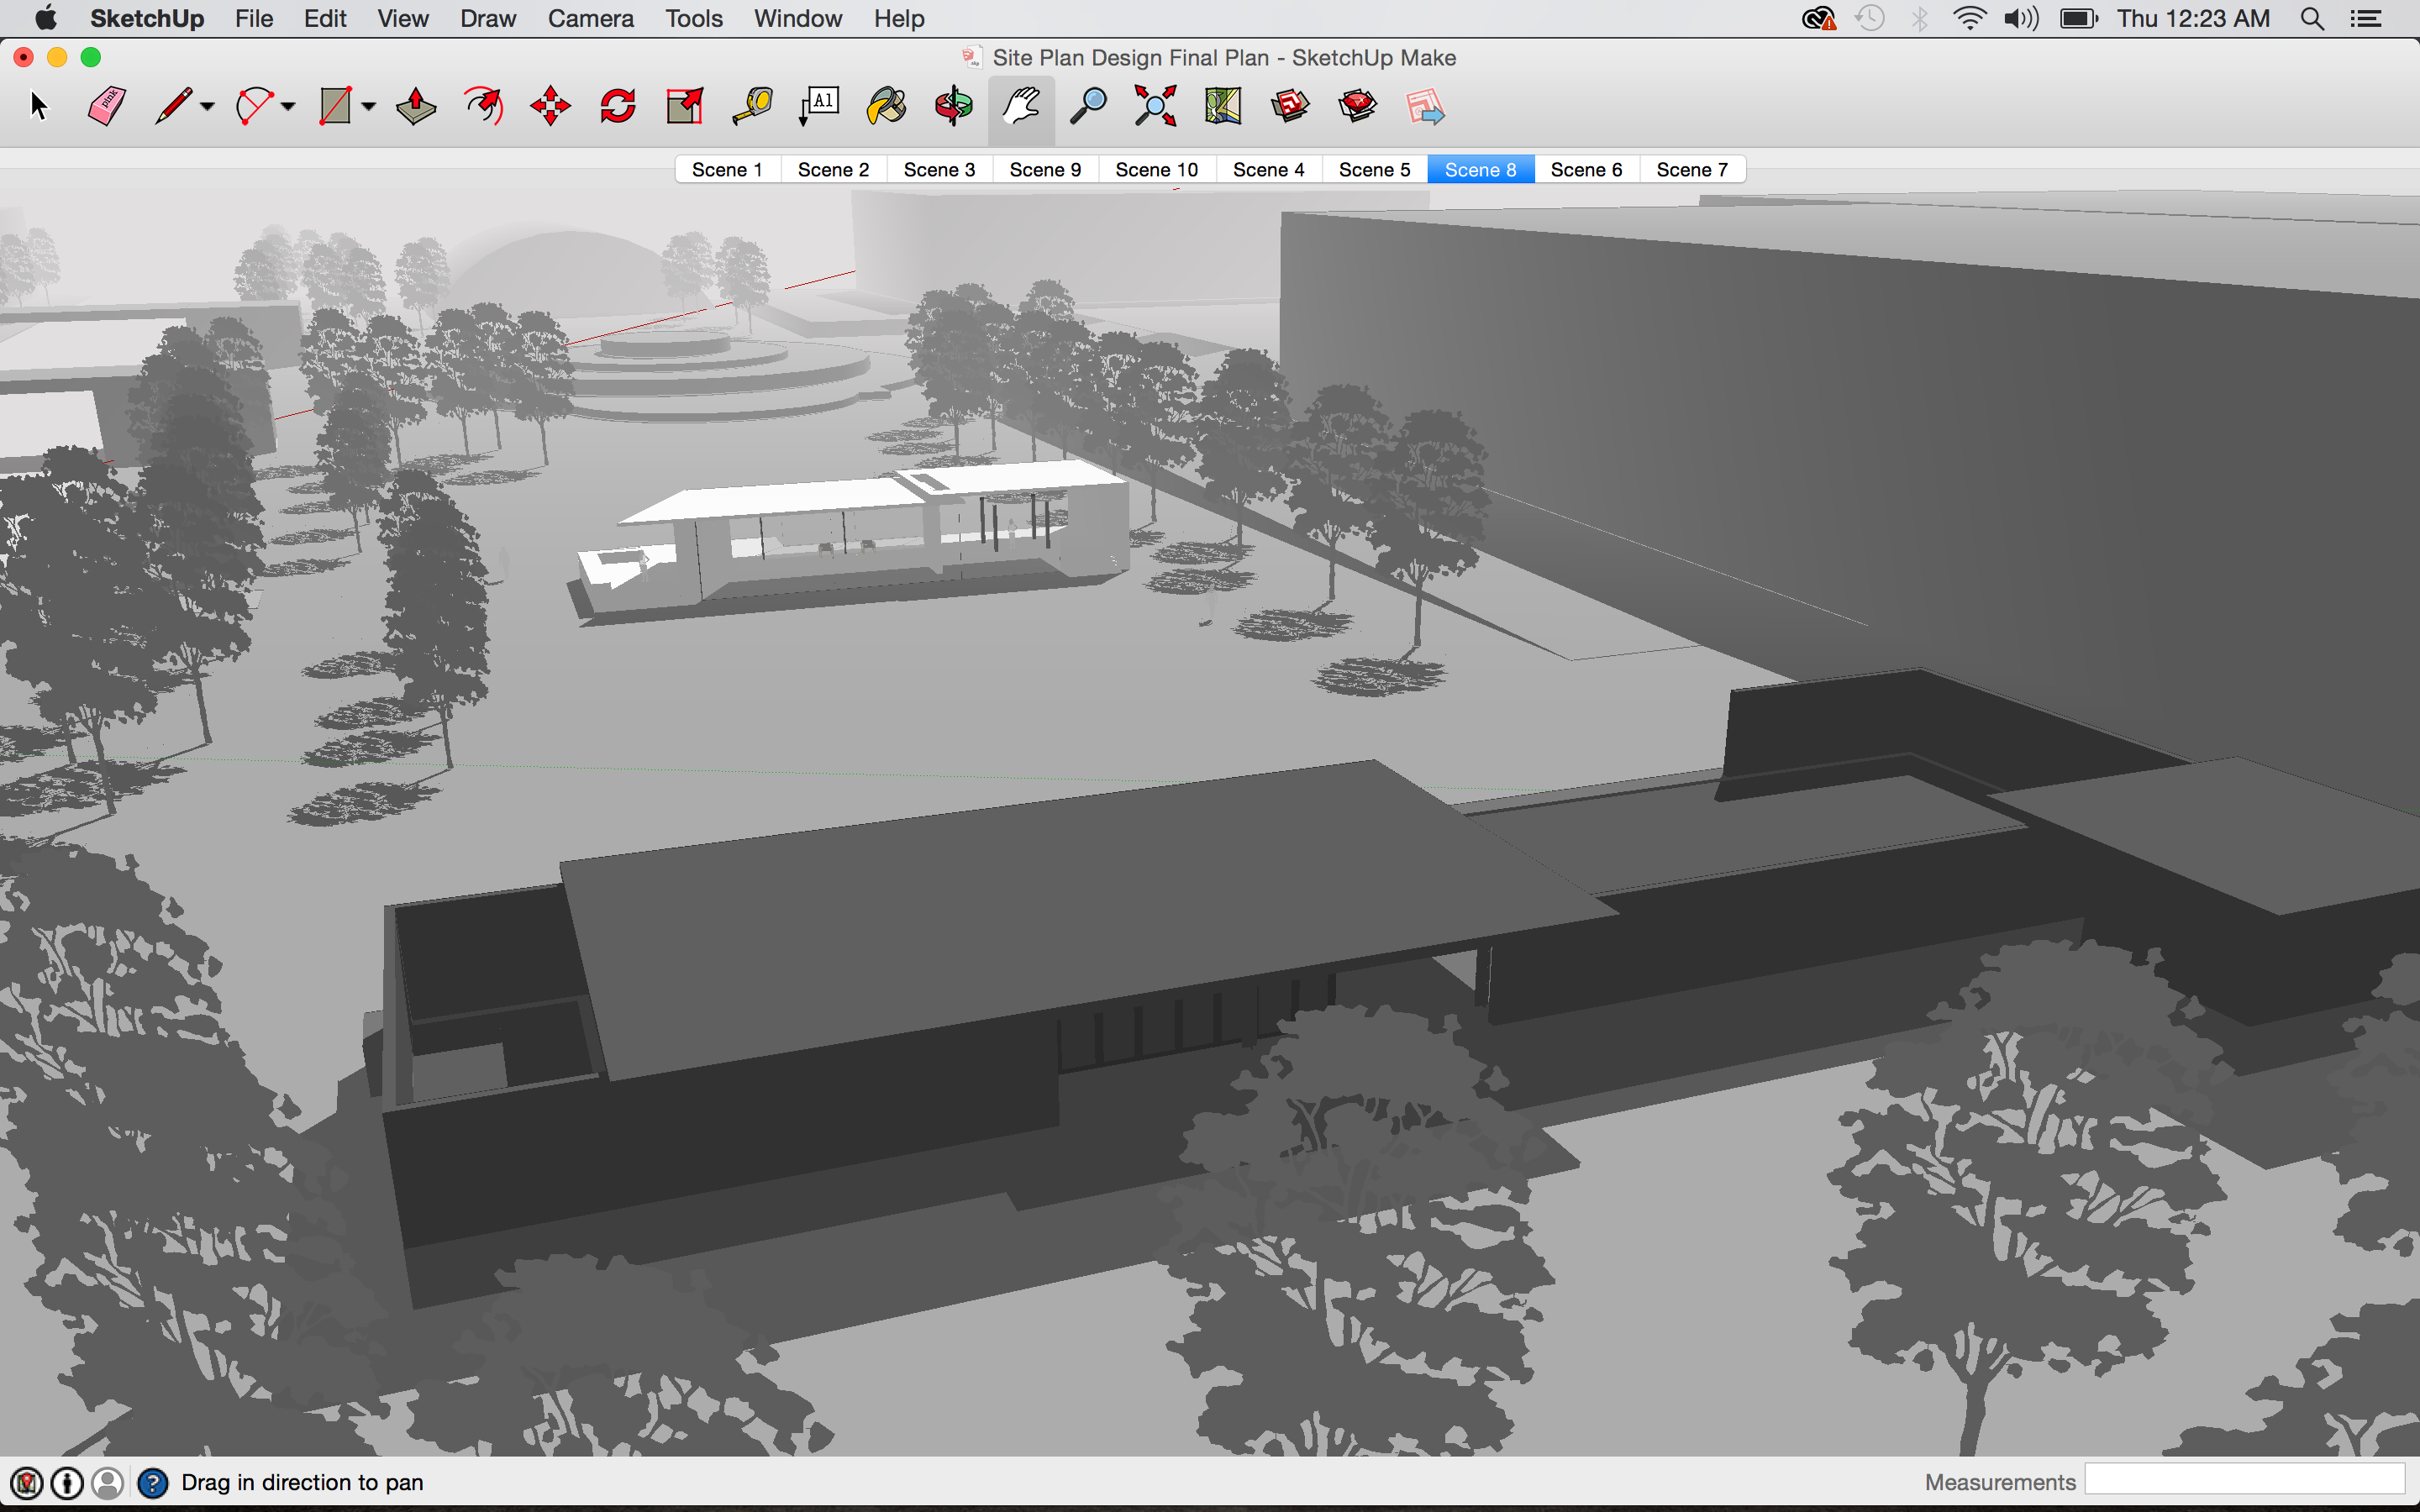The width and height of the screenshot is (2420, 1512).
Task: Select the Tape Measure tool
Action: coord(752,106)
